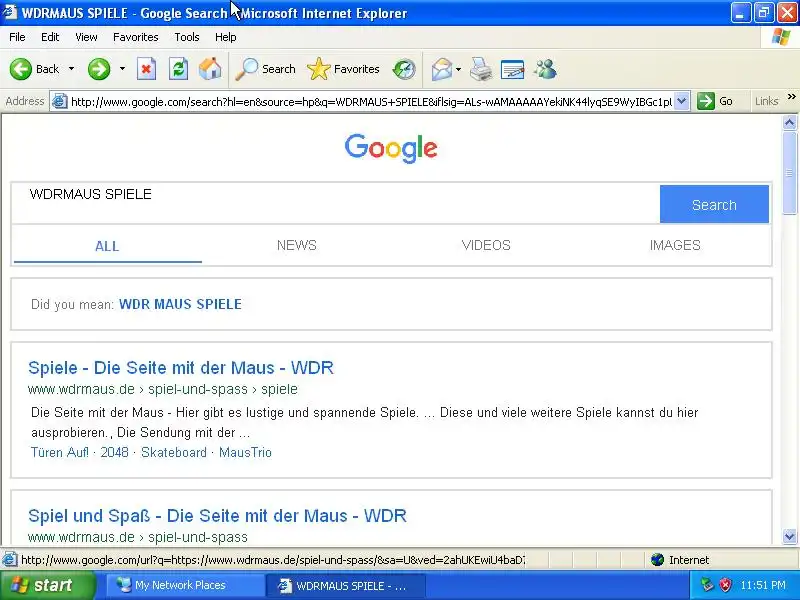Viewport: 800px width, 600px height.
Task: Open the 2048 sitelink
Action: click(x=114, y=452)
